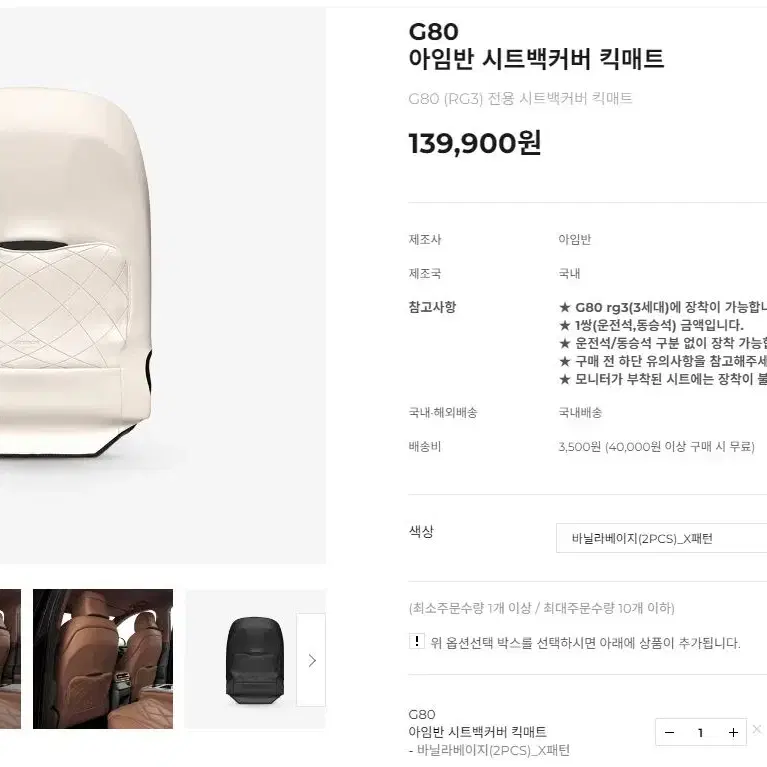This screenshot has width=767, height=767.
Task: Select the brown interior photo thumbnail
Action: coord(103,659)
